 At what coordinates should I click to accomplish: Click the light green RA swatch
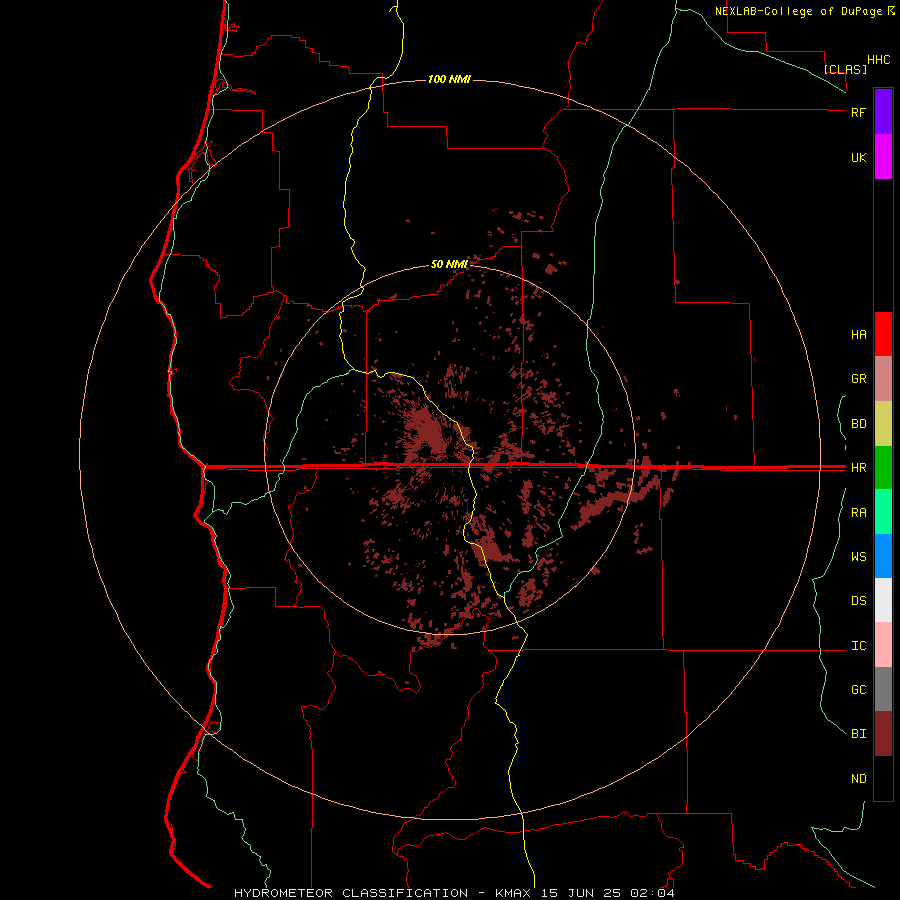tap(883, 512)
